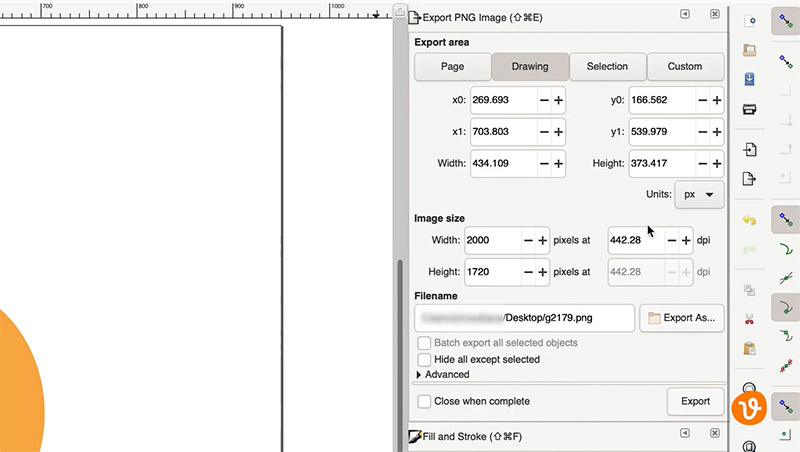Decrease the x0 value

(x=544, y=100)
